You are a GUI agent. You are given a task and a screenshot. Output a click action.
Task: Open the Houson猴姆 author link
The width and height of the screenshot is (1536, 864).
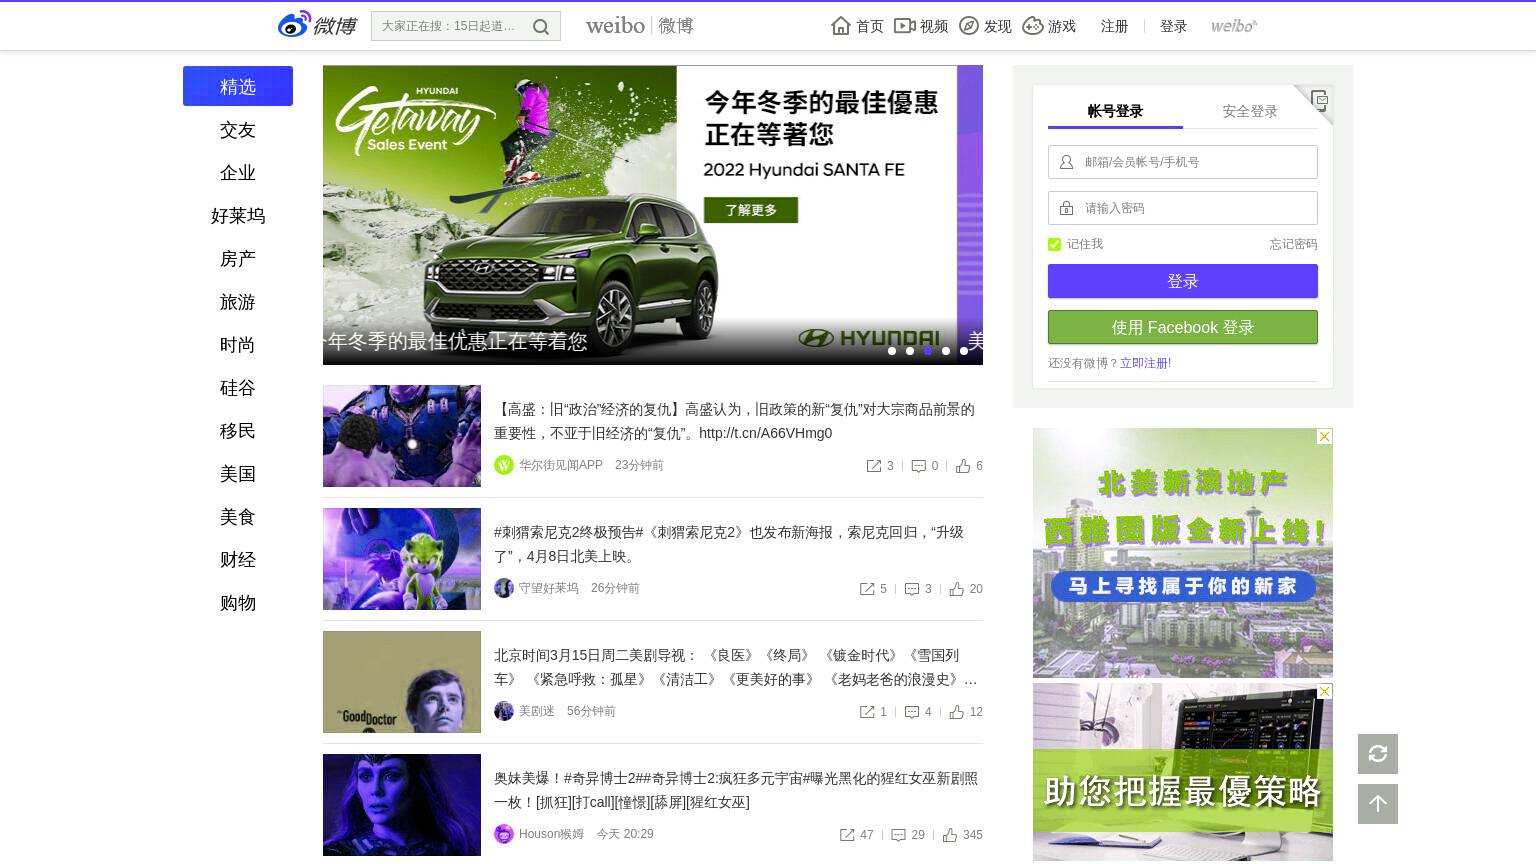click(x=551, y=834)
